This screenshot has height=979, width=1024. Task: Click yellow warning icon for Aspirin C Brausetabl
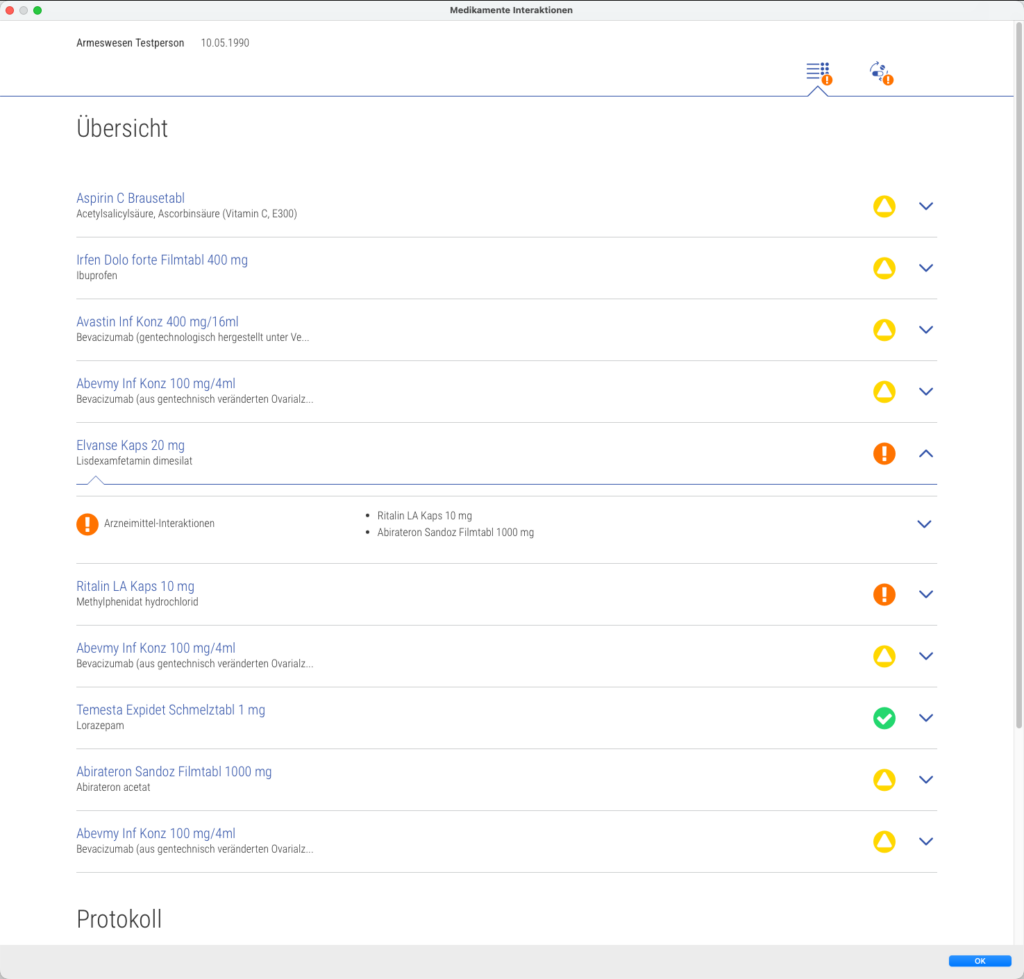click(x=884, y=206)
